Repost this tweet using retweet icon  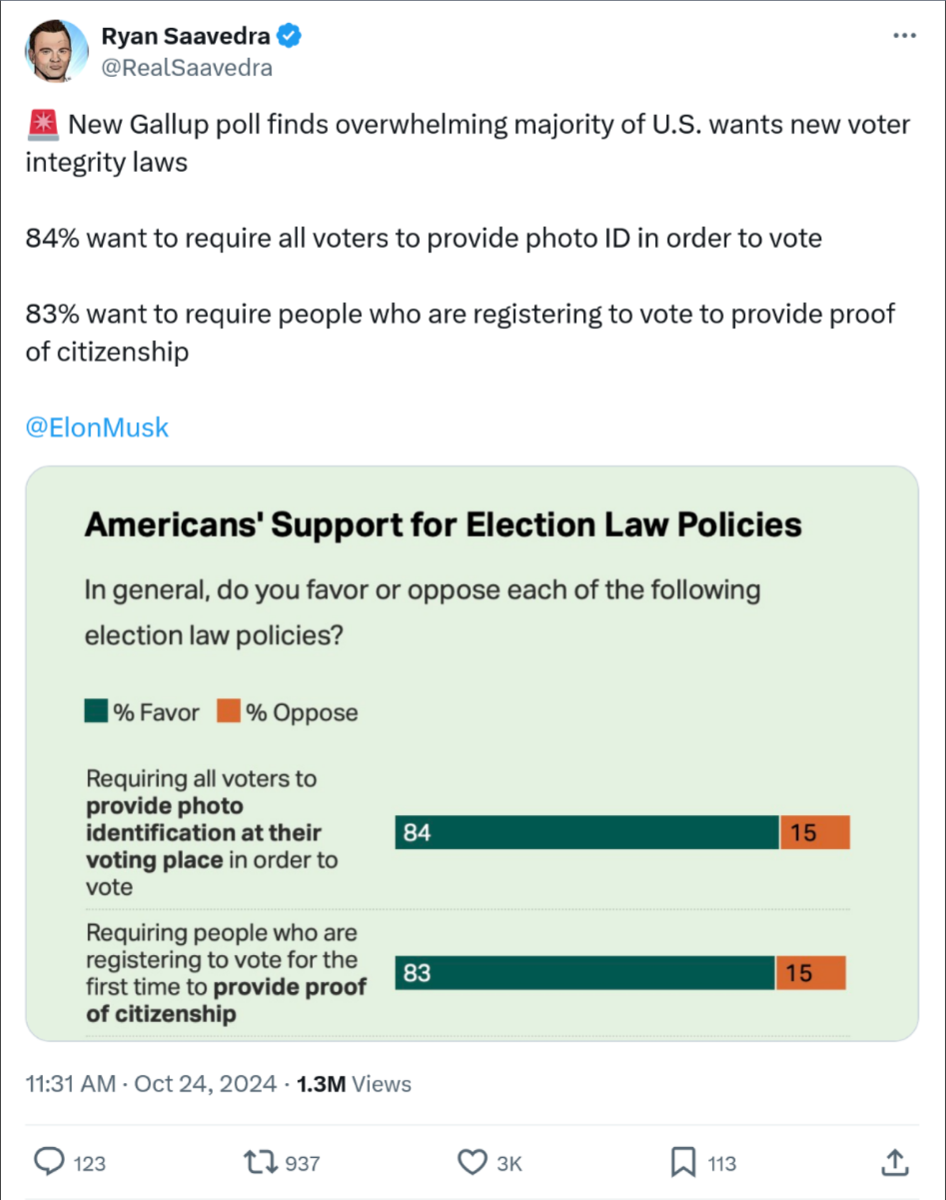tap(260, 1162)
